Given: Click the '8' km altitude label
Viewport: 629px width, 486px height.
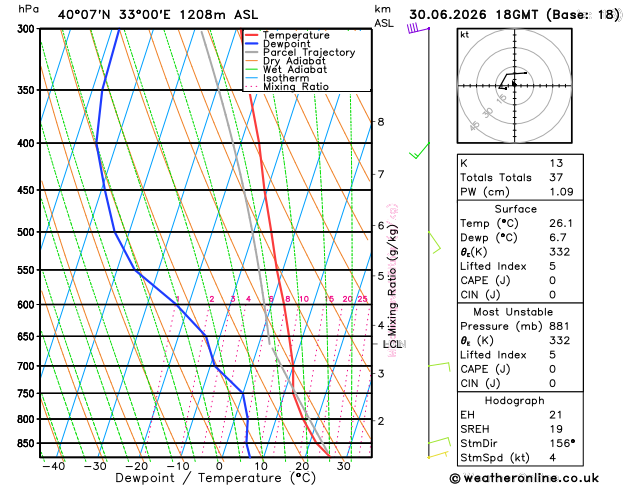Looking at the screenshot, I should coord(381,122).
